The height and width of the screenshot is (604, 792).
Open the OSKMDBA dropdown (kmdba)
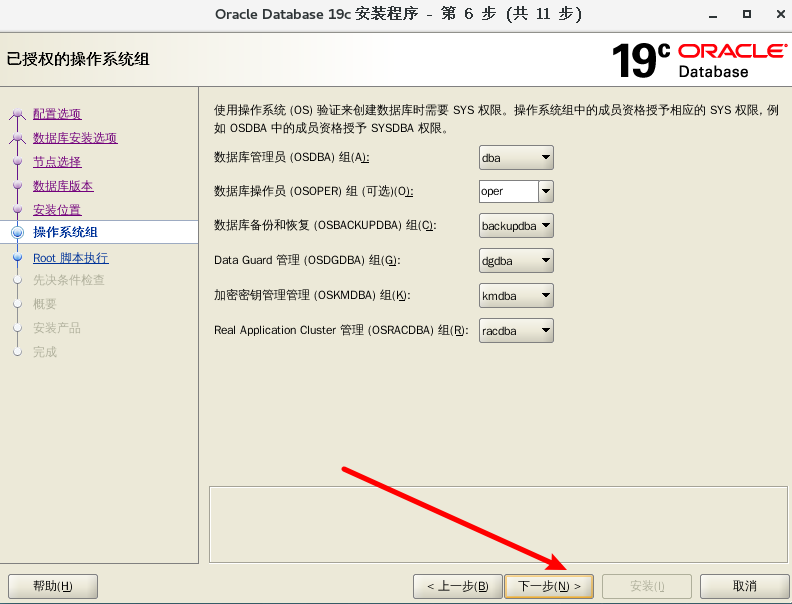click(516, 295)
